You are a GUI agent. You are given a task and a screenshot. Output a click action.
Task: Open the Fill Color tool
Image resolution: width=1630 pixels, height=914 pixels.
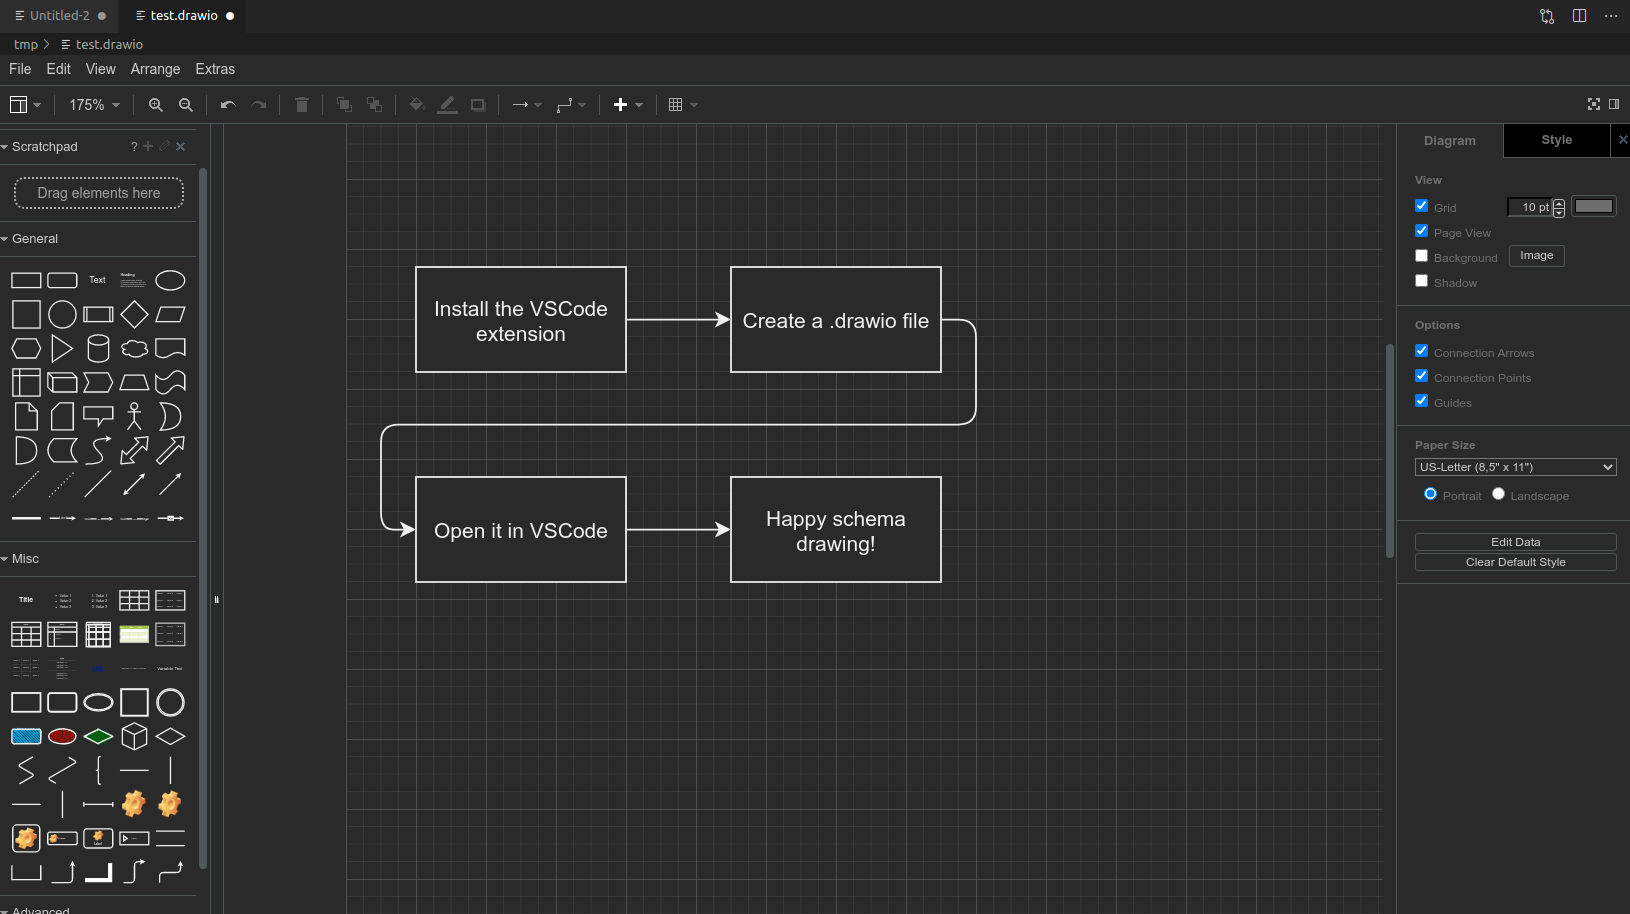point(416,104)
